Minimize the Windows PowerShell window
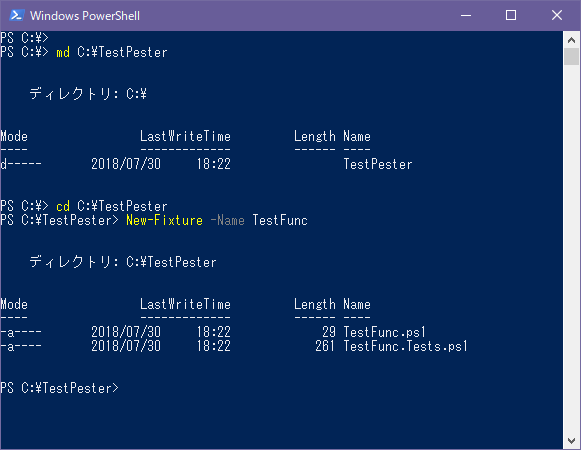 point(466,16)
